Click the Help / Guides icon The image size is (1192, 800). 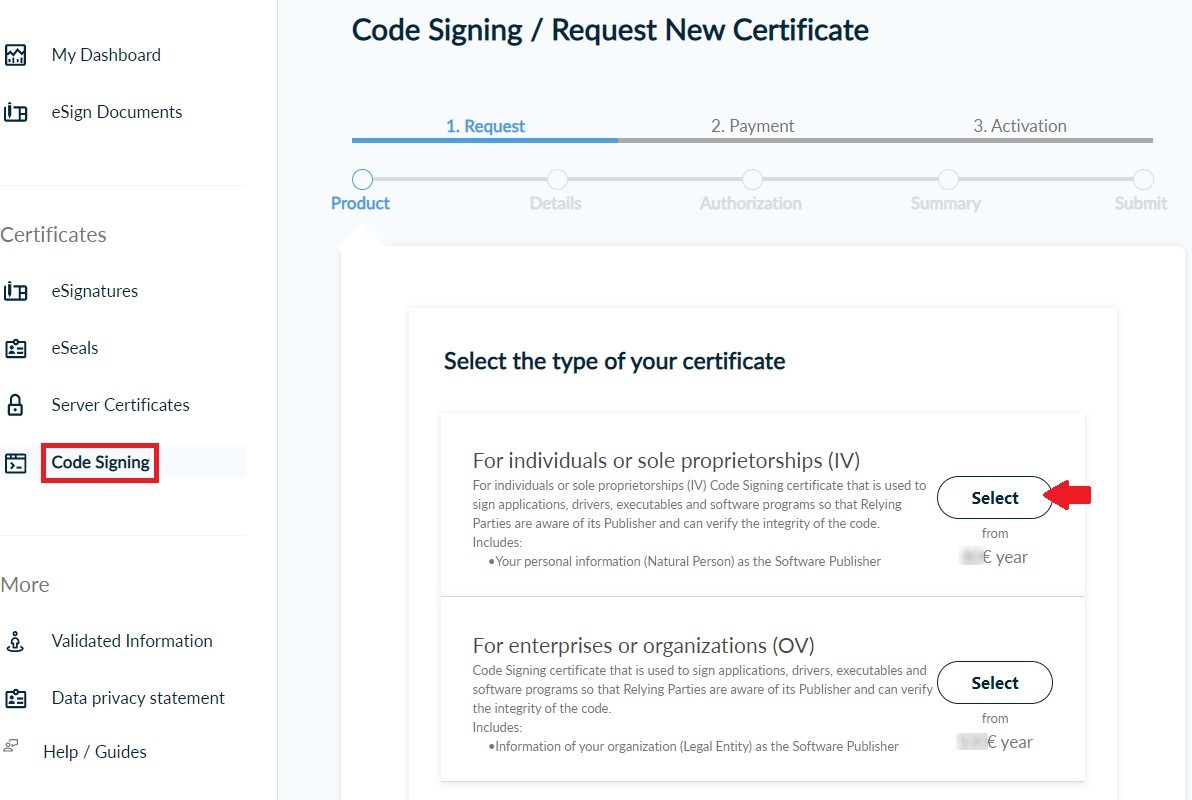(11, 746)
